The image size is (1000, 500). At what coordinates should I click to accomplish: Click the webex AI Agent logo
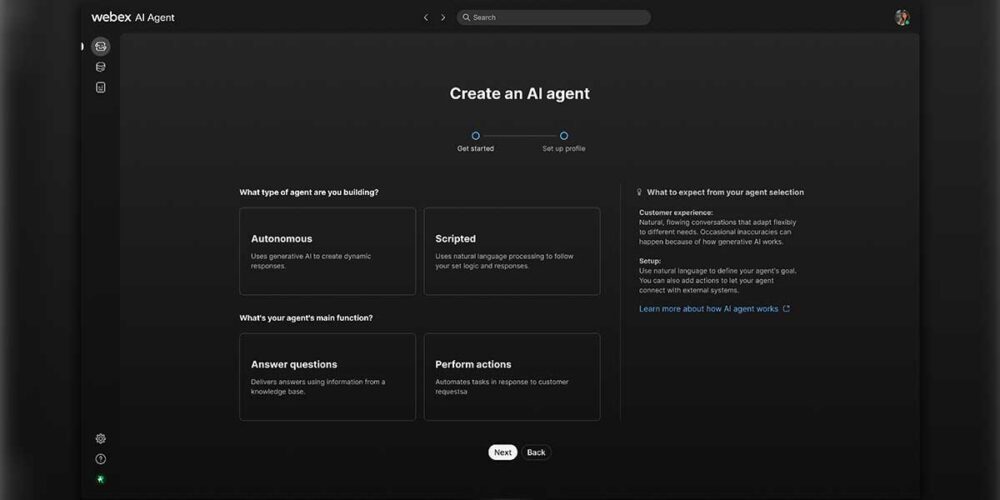(133, 17)
